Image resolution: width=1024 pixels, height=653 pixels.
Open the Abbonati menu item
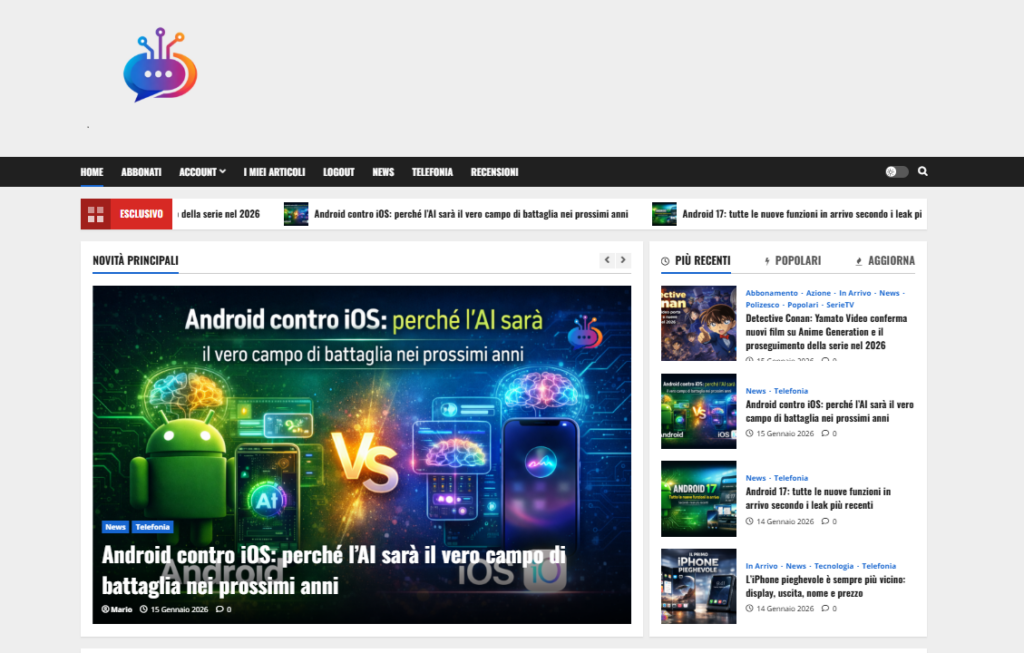[x=141, y=172]
